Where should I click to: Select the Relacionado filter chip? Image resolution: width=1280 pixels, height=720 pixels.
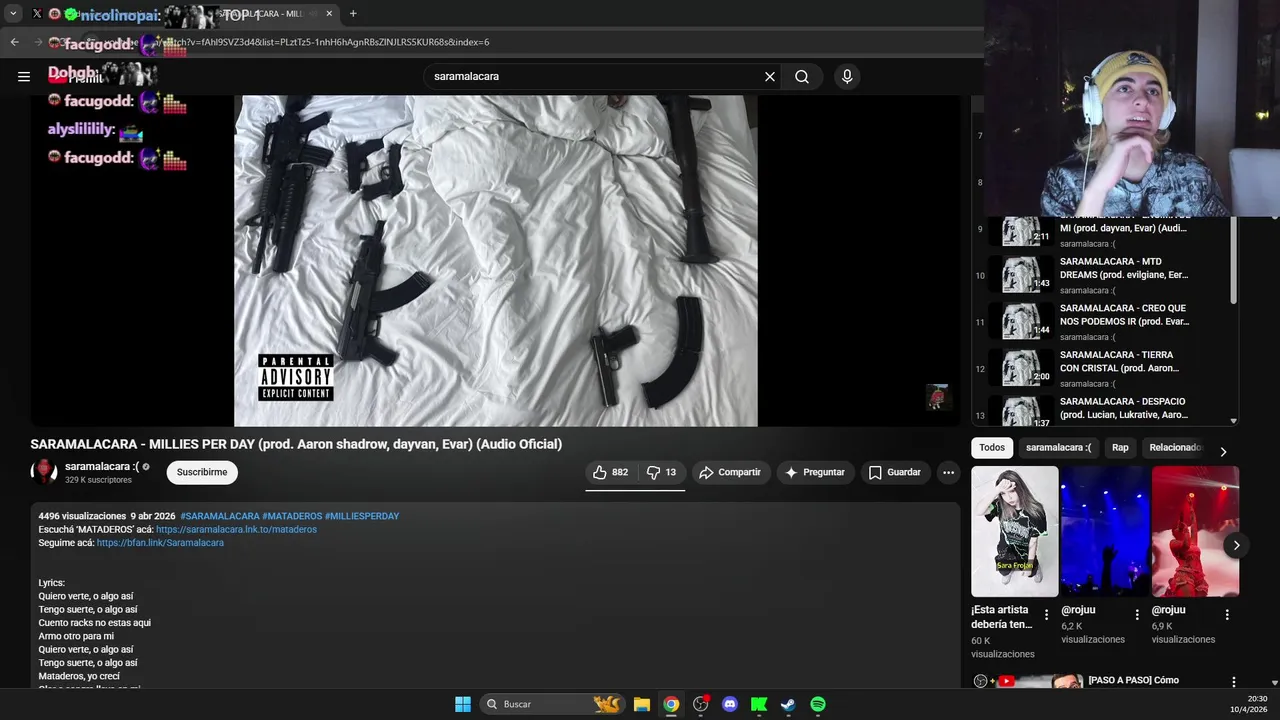1175,448
